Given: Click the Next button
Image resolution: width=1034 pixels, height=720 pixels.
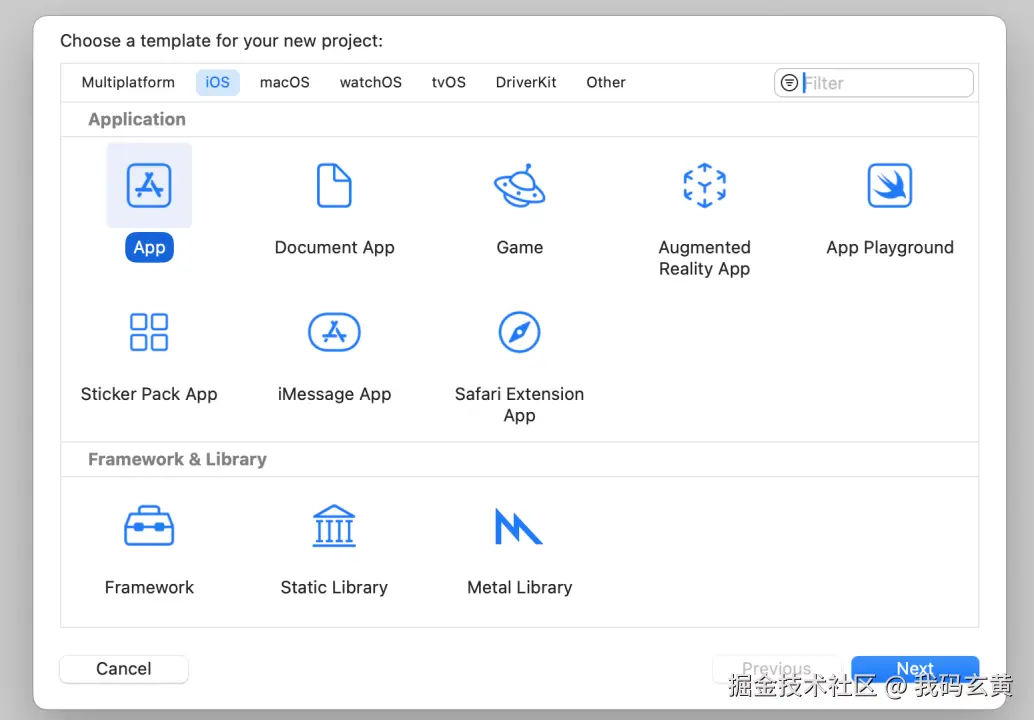Looking at the screenshot, I should [915, 669].
